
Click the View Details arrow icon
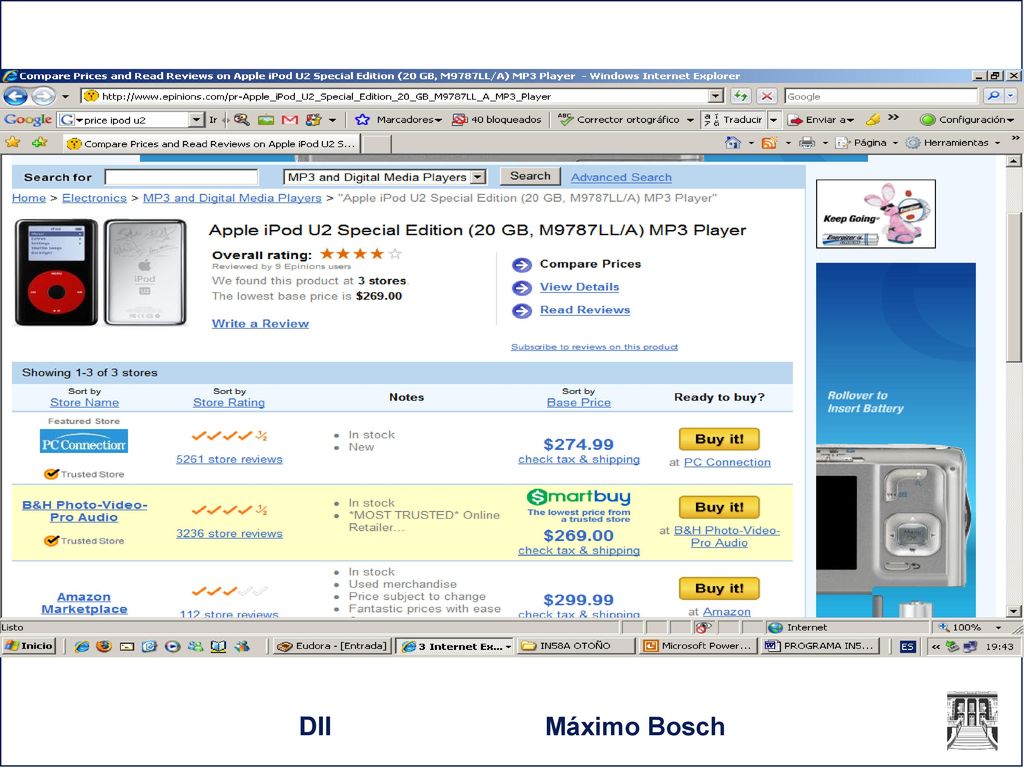click(x=522, y=287)
